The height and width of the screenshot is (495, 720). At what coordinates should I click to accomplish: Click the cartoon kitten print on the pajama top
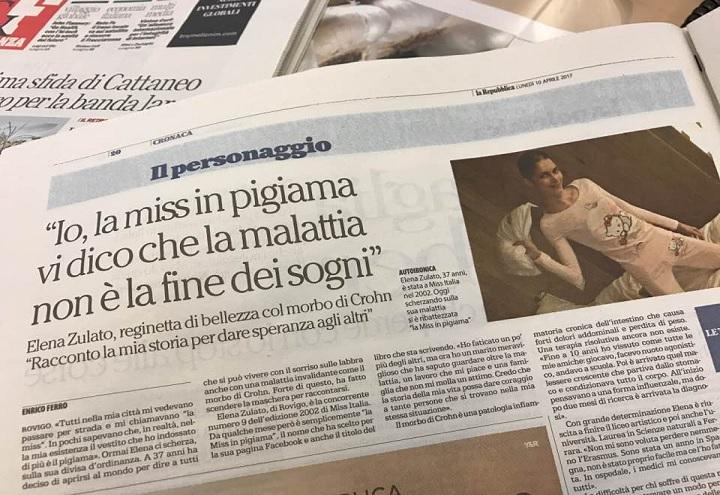618,227
